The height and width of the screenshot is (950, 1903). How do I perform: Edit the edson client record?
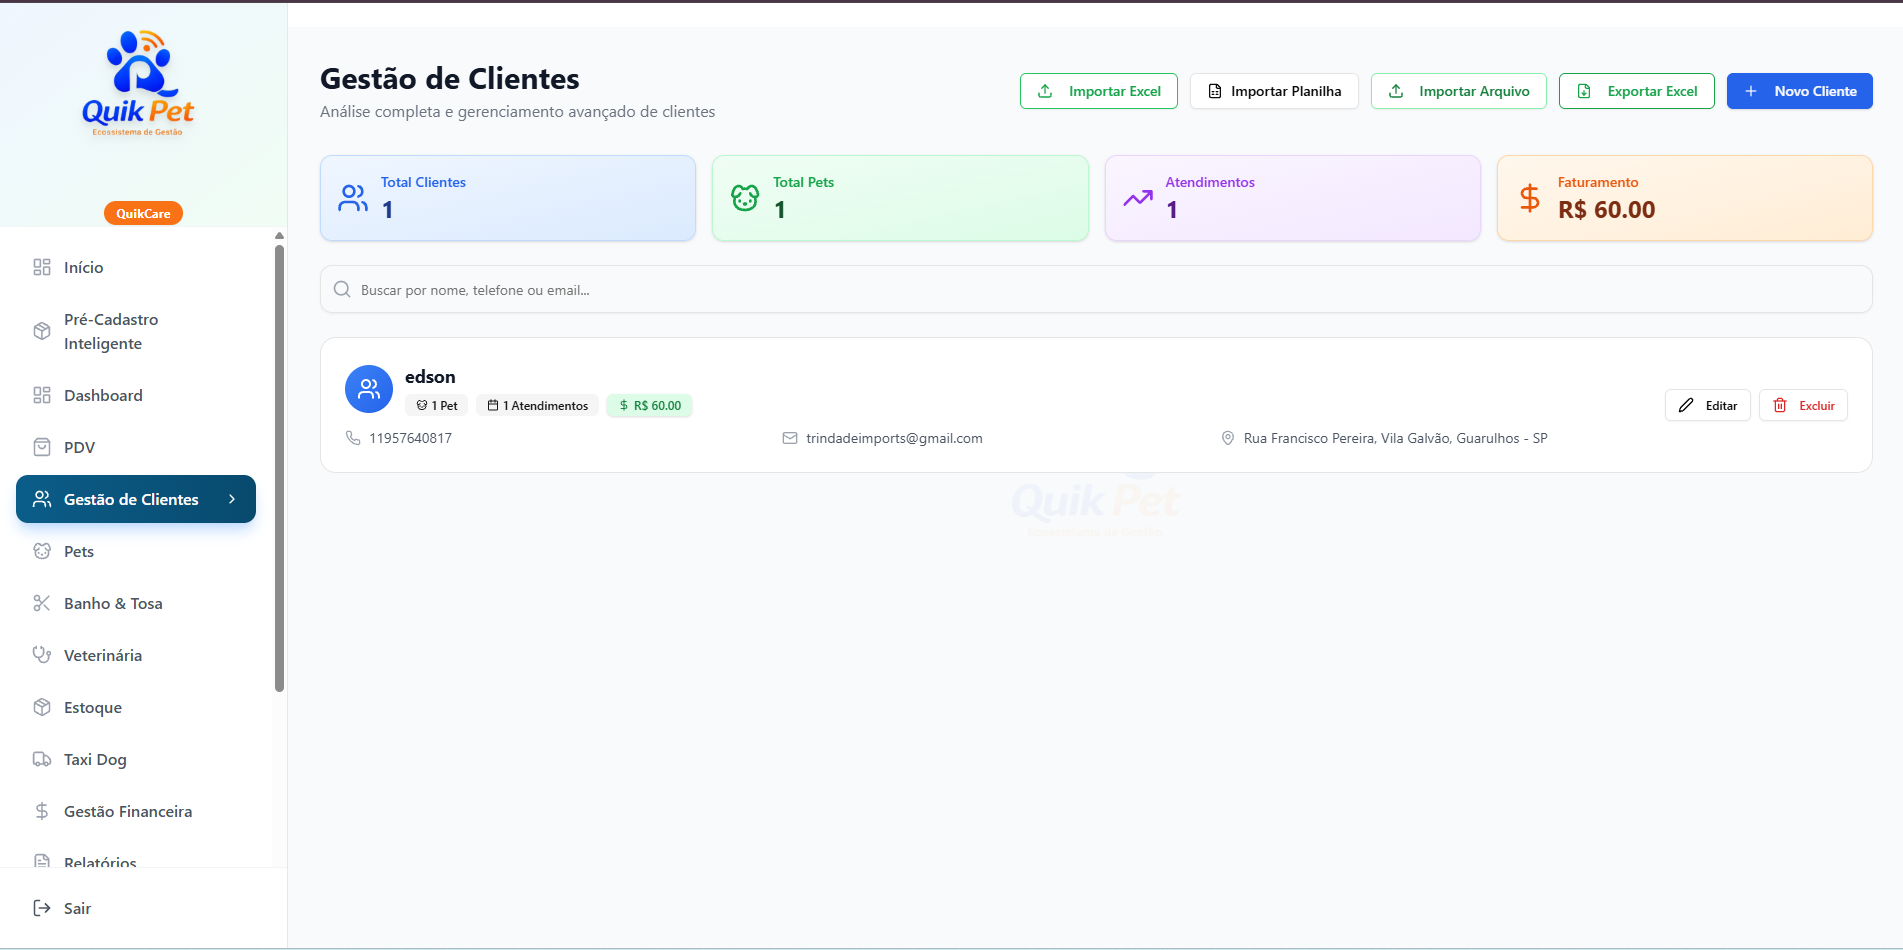(1708, 405)
